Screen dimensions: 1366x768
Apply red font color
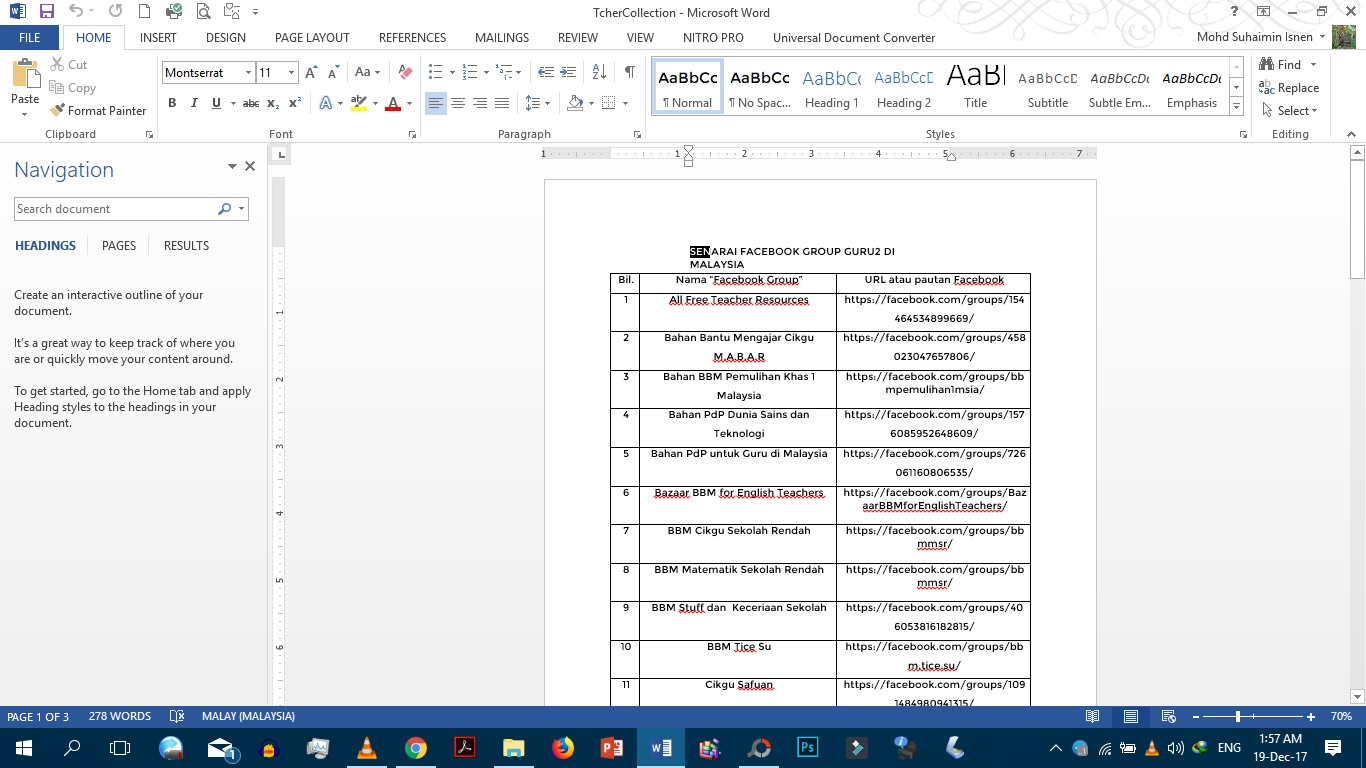tap(393, 103)
